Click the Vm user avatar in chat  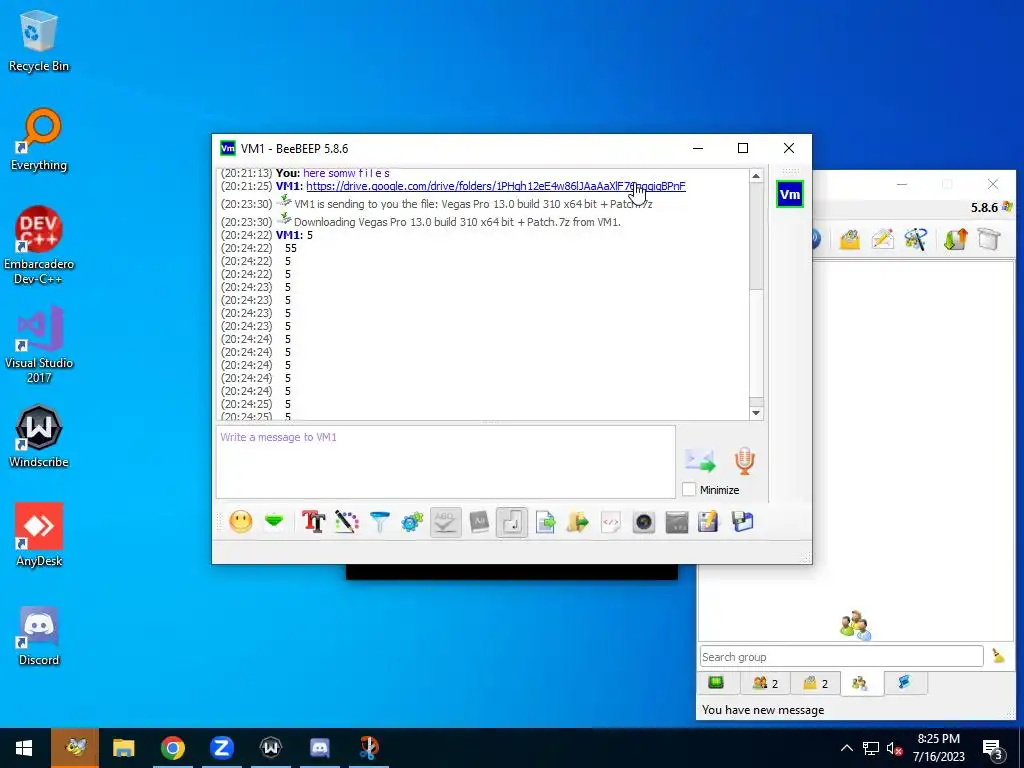790,194
